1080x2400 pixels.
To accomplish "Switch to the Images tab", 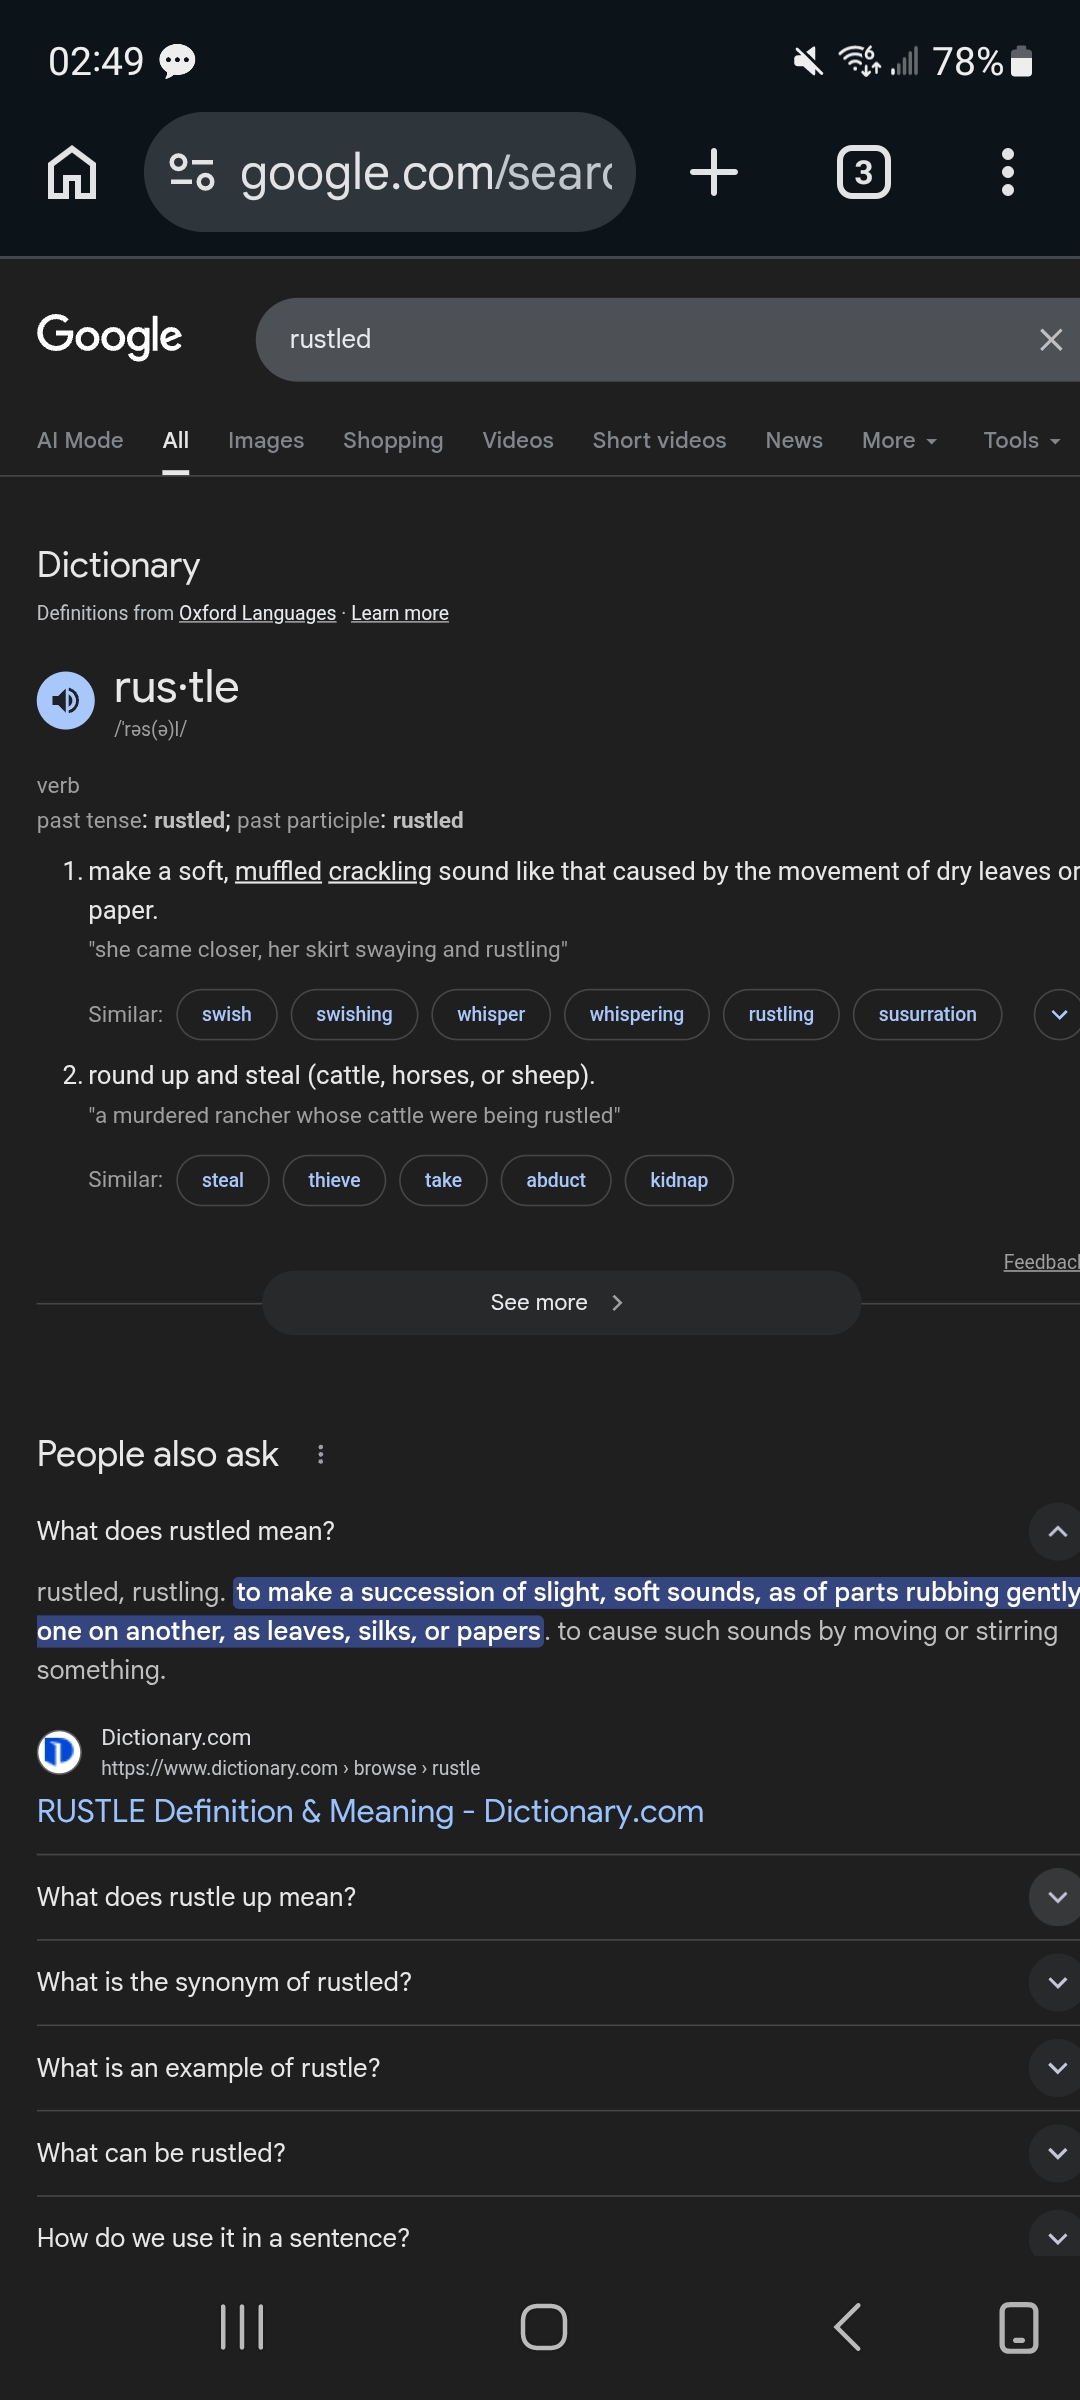I will [x=266, y=441].
